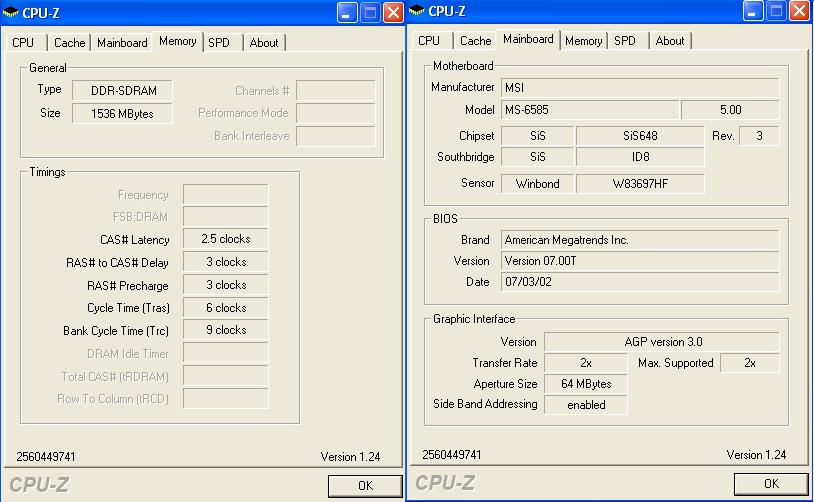Screen dimensions: 814x502
Task: Click the empty Frequency field
Action: point(226,195)
